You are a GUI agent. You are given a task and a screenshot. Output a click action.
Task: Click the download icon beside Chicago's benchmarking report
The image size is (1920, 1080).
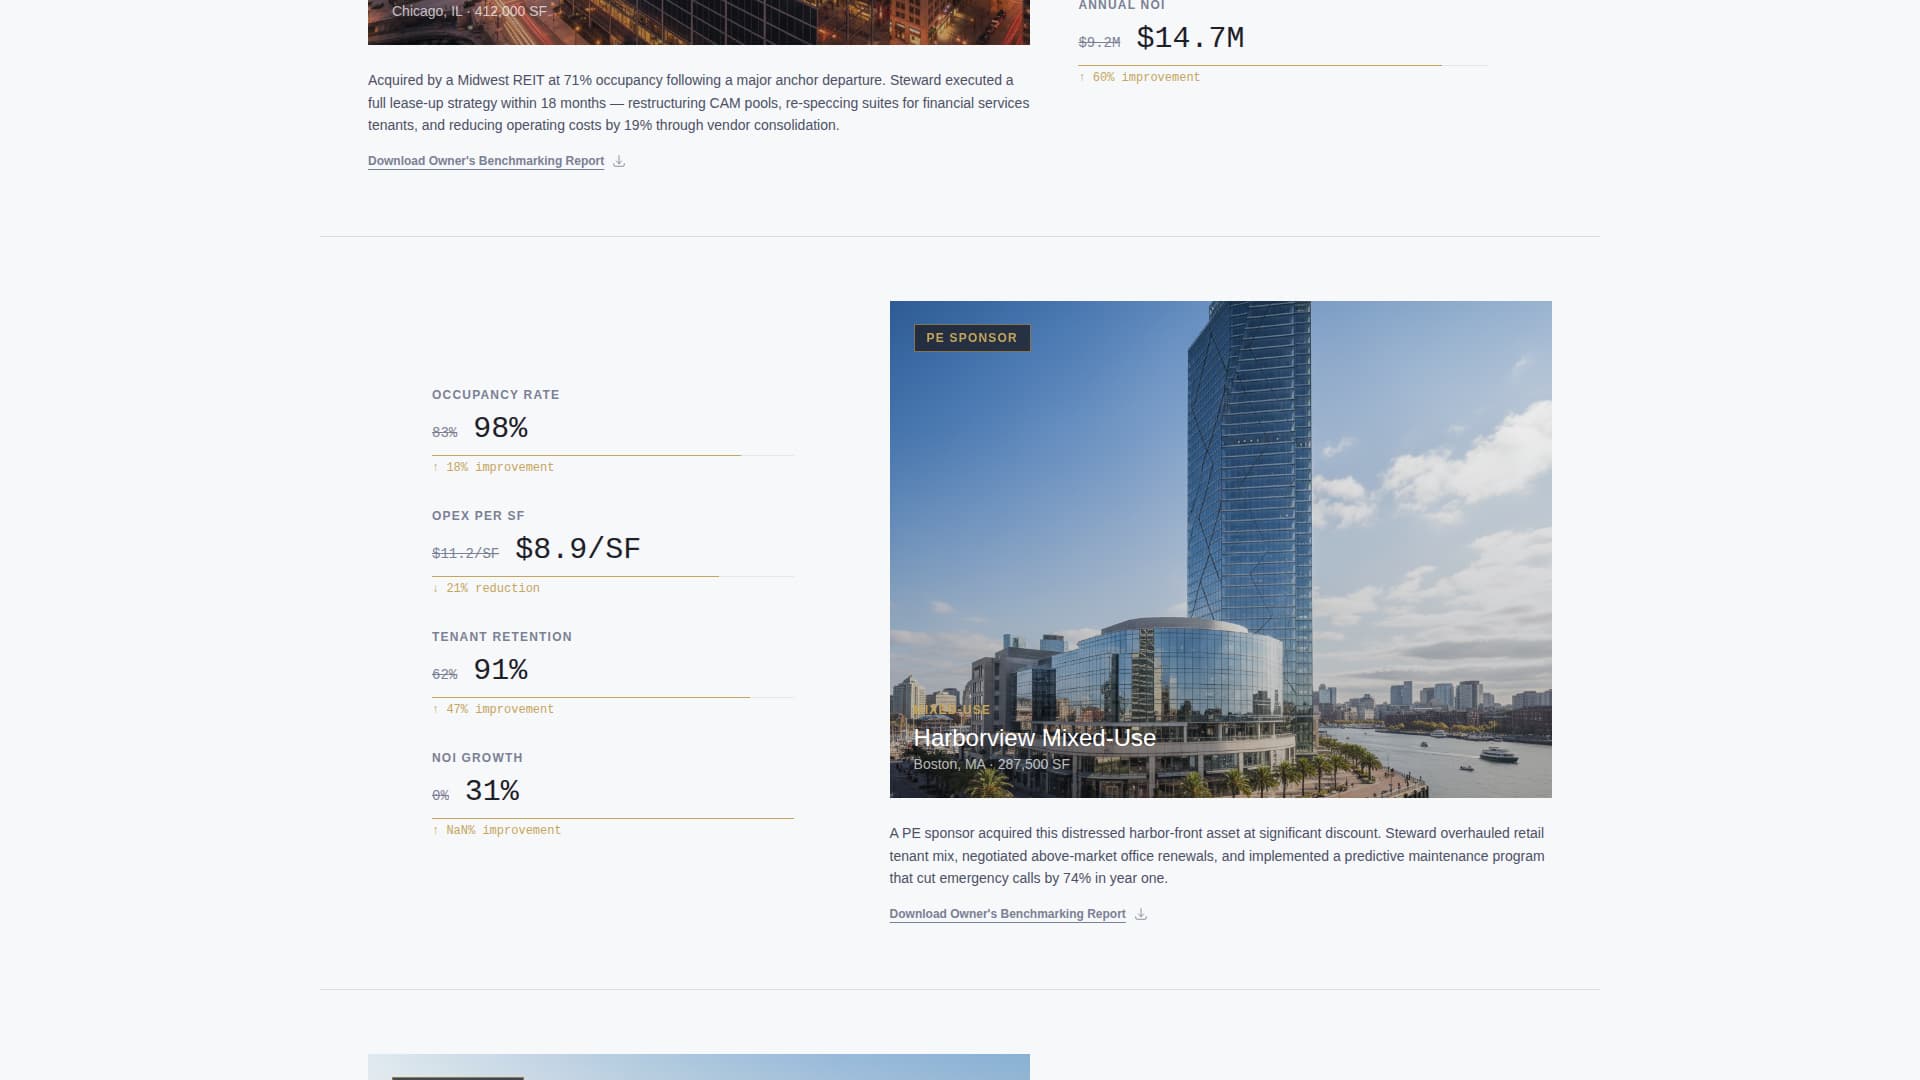(618, 161)
